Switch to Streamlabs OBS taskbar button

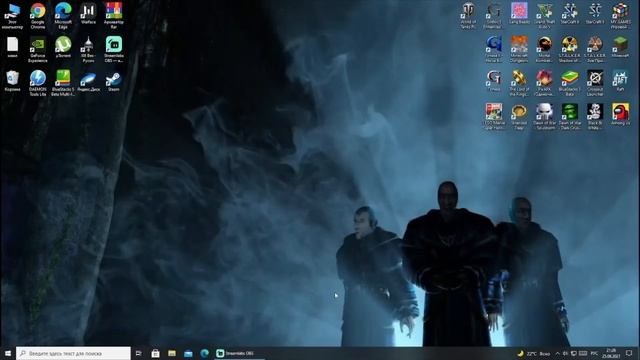coord(240,353)
